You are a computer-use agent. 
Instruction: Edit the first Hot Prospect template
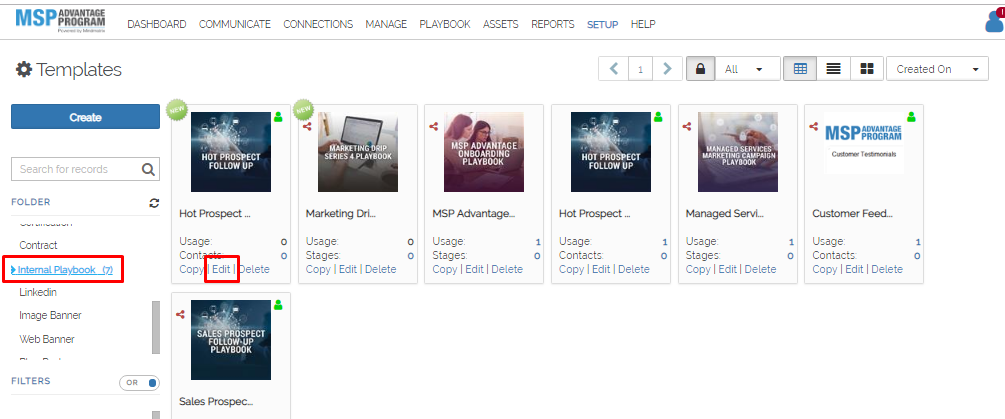(x=221, y=269)
